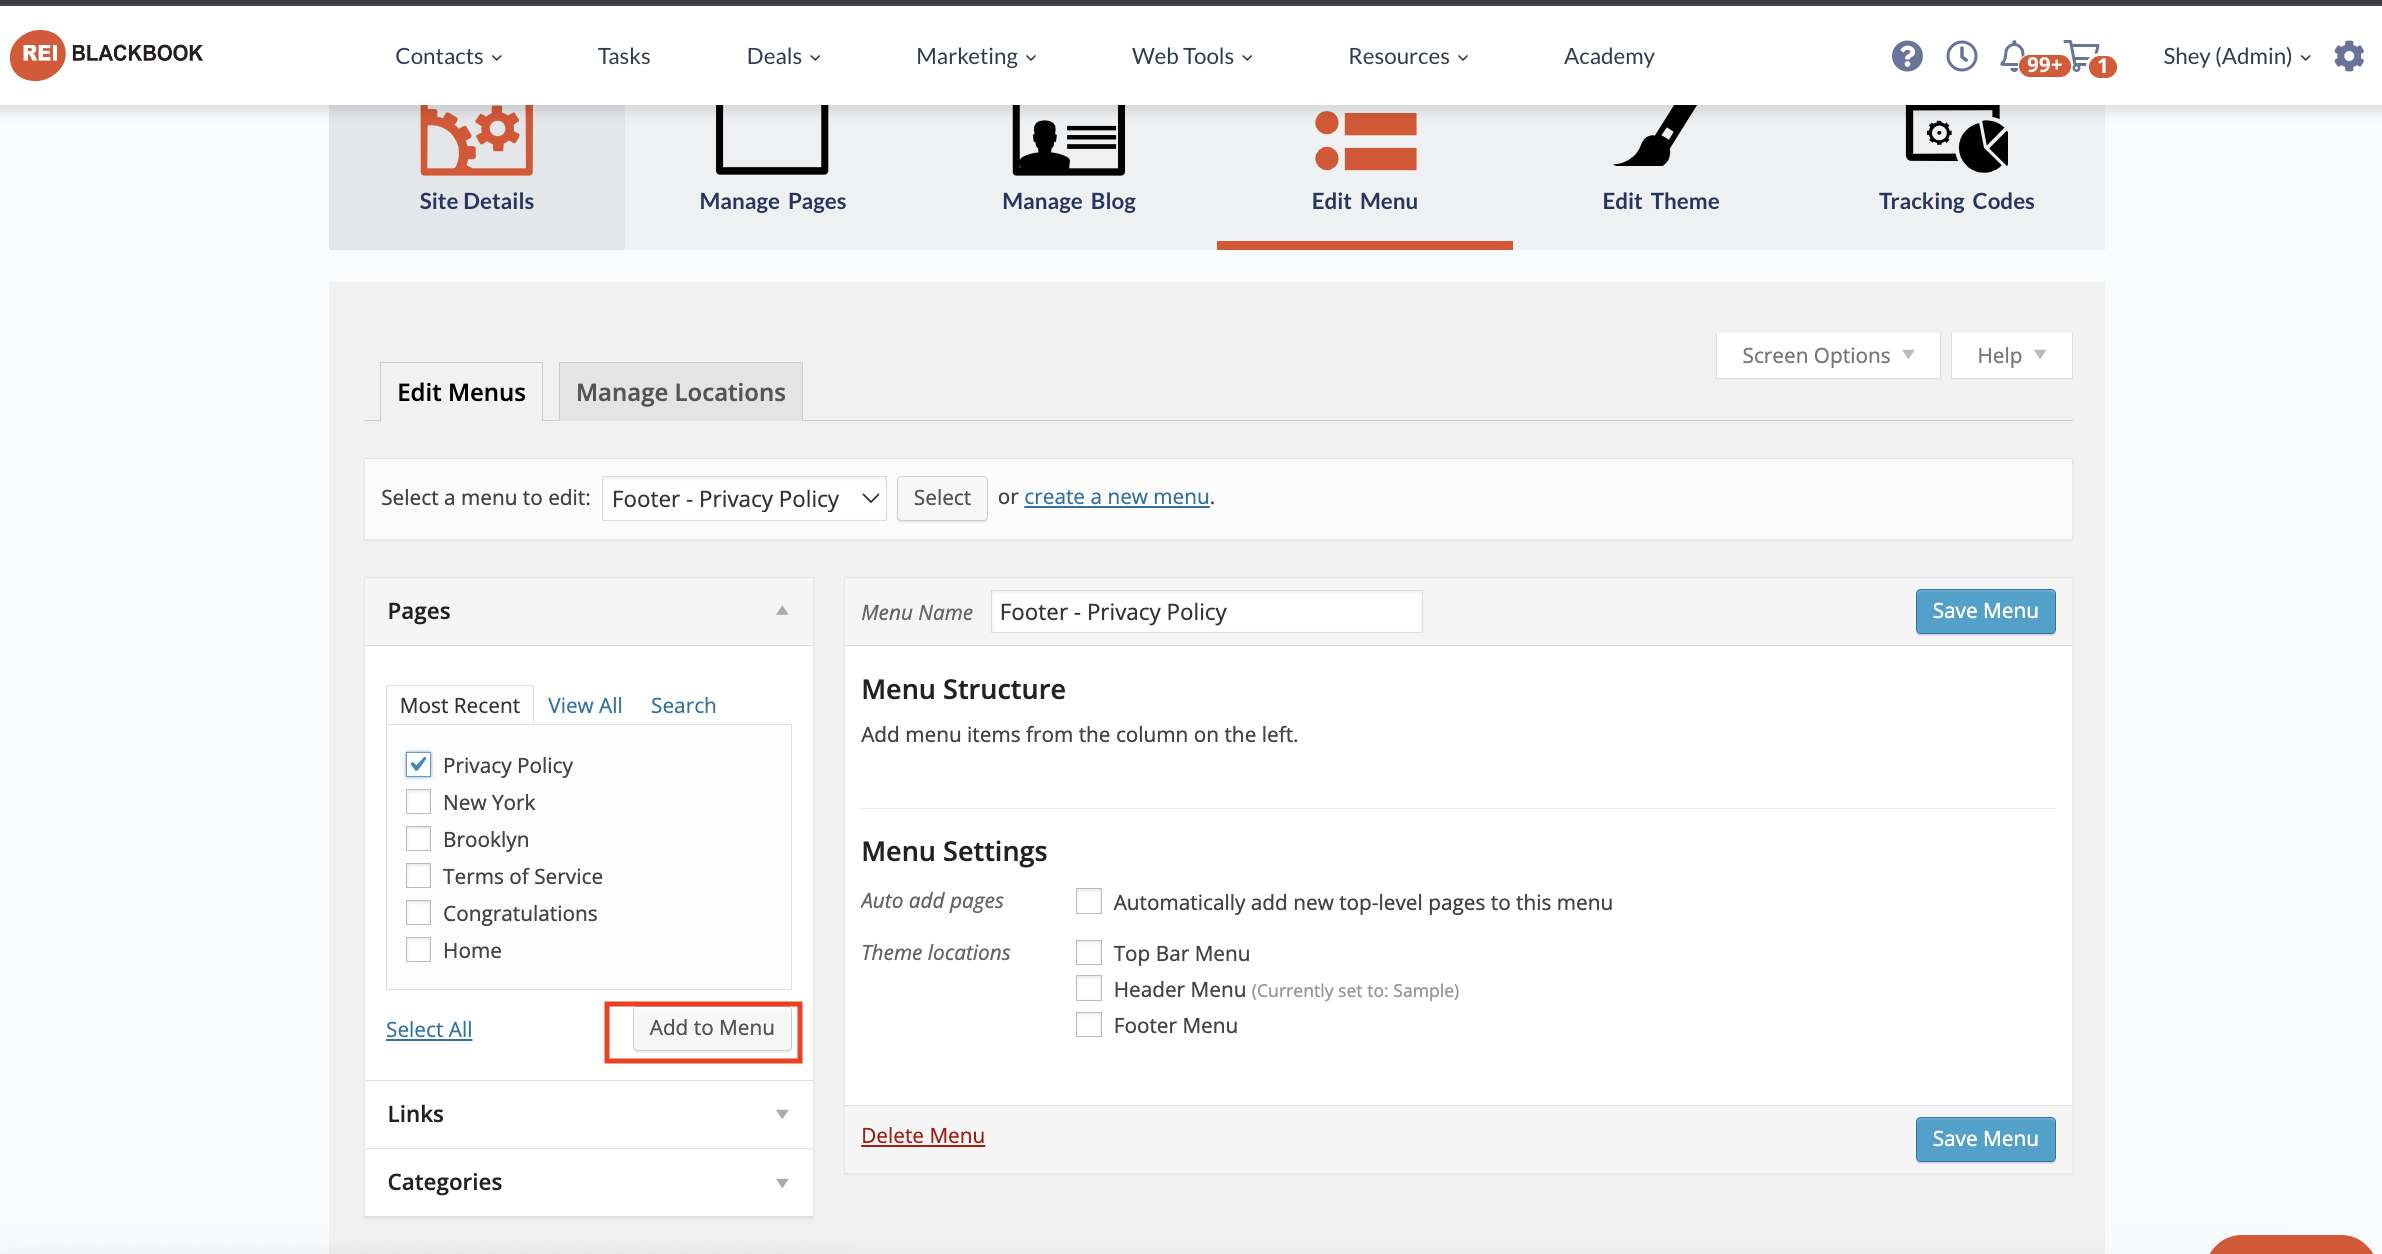Screen dimensions: 2382x1254
Task: Switch to the Manage Locations tab
Action: tap(680, 392)
